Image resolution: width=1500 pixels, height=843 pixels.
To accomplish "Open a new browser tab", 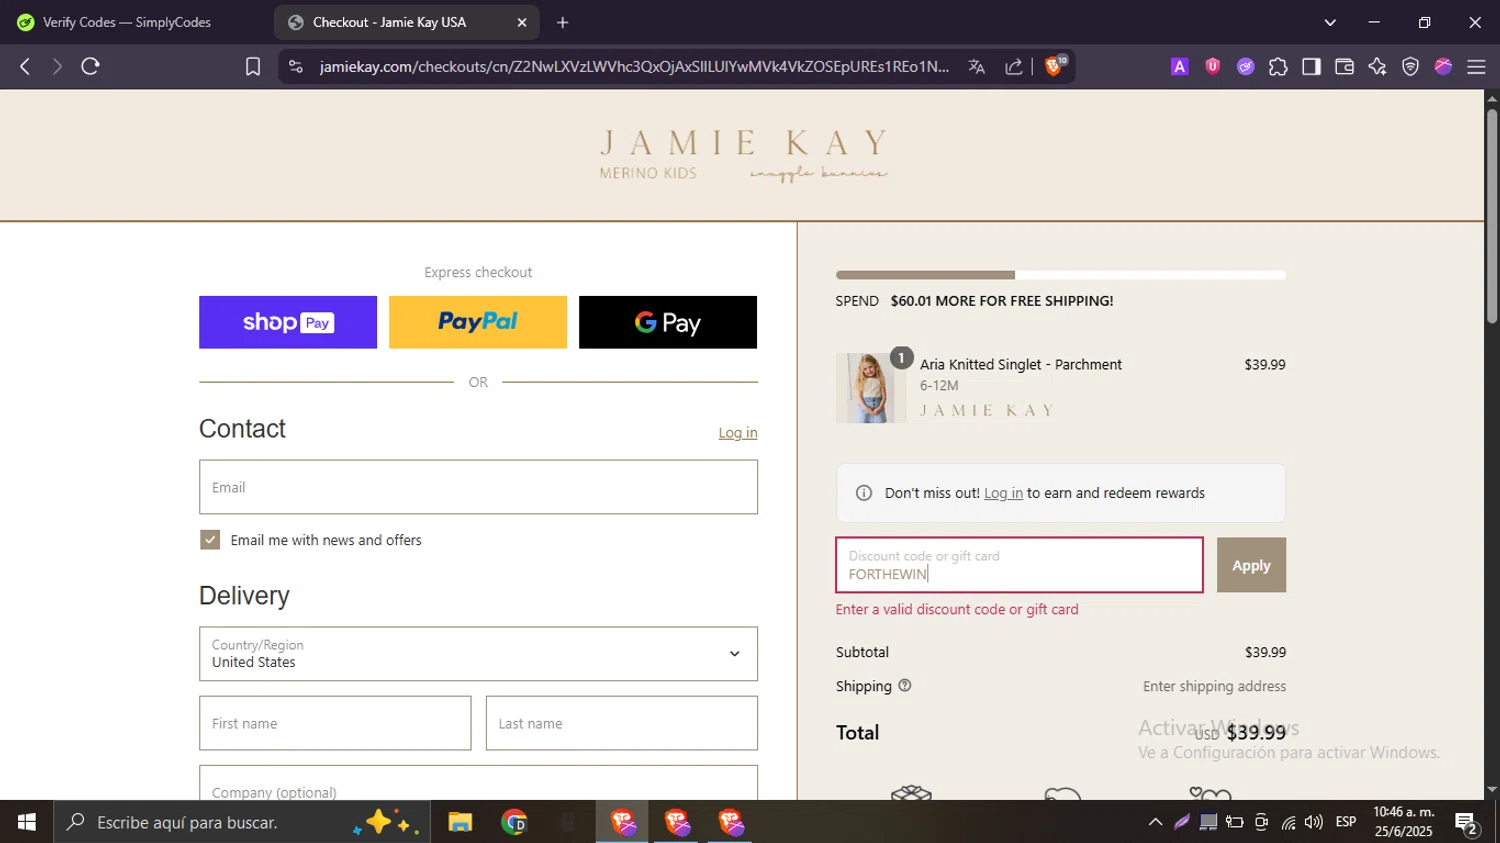I will pos(563,22).
